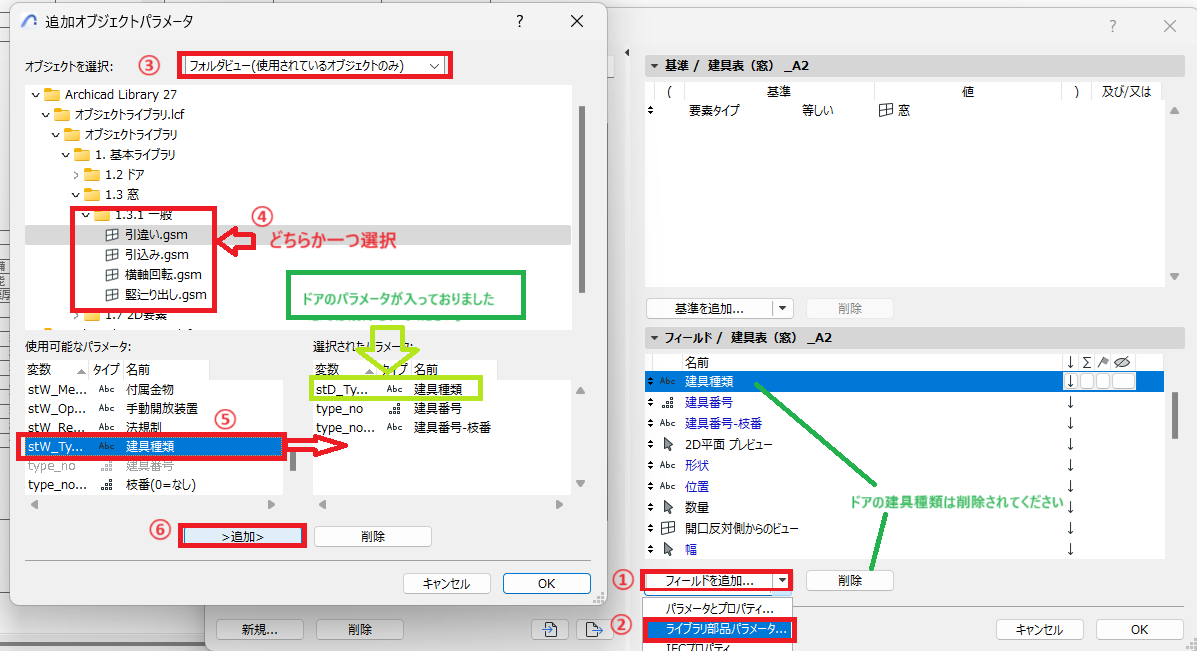Click the selected parameters list up-scroll arrow
This screenshot has width=1197, height=651.
click(580, 391)
